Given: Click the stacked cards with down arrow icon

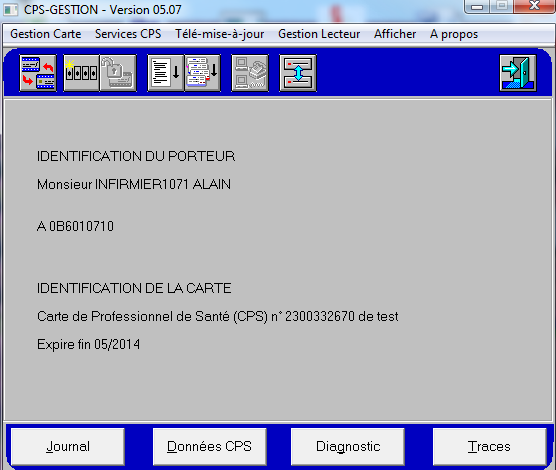Looking at the screenshot, I should [x=202, y=73].
